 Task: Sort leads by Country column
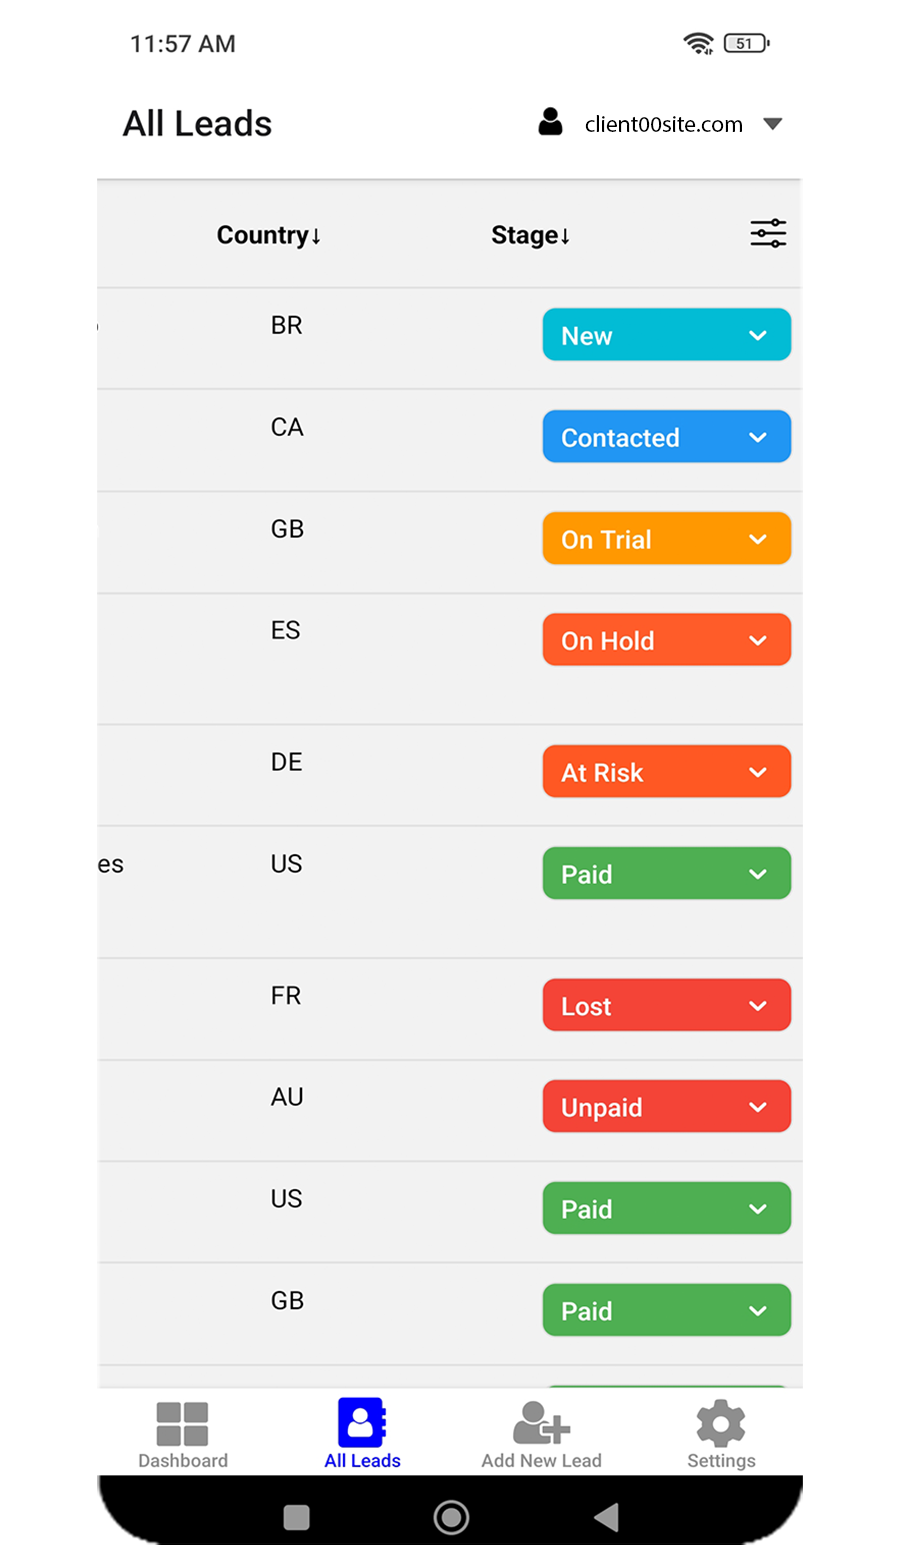point(269,235)
